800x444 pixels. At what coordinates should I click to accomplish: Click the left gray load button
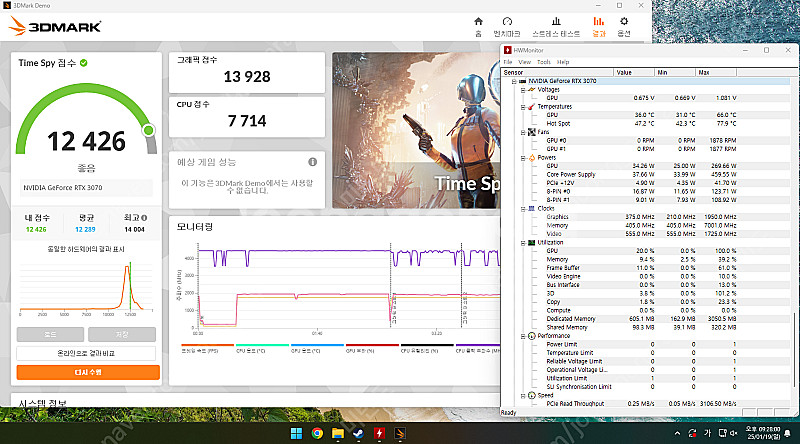tap(50, 335)
